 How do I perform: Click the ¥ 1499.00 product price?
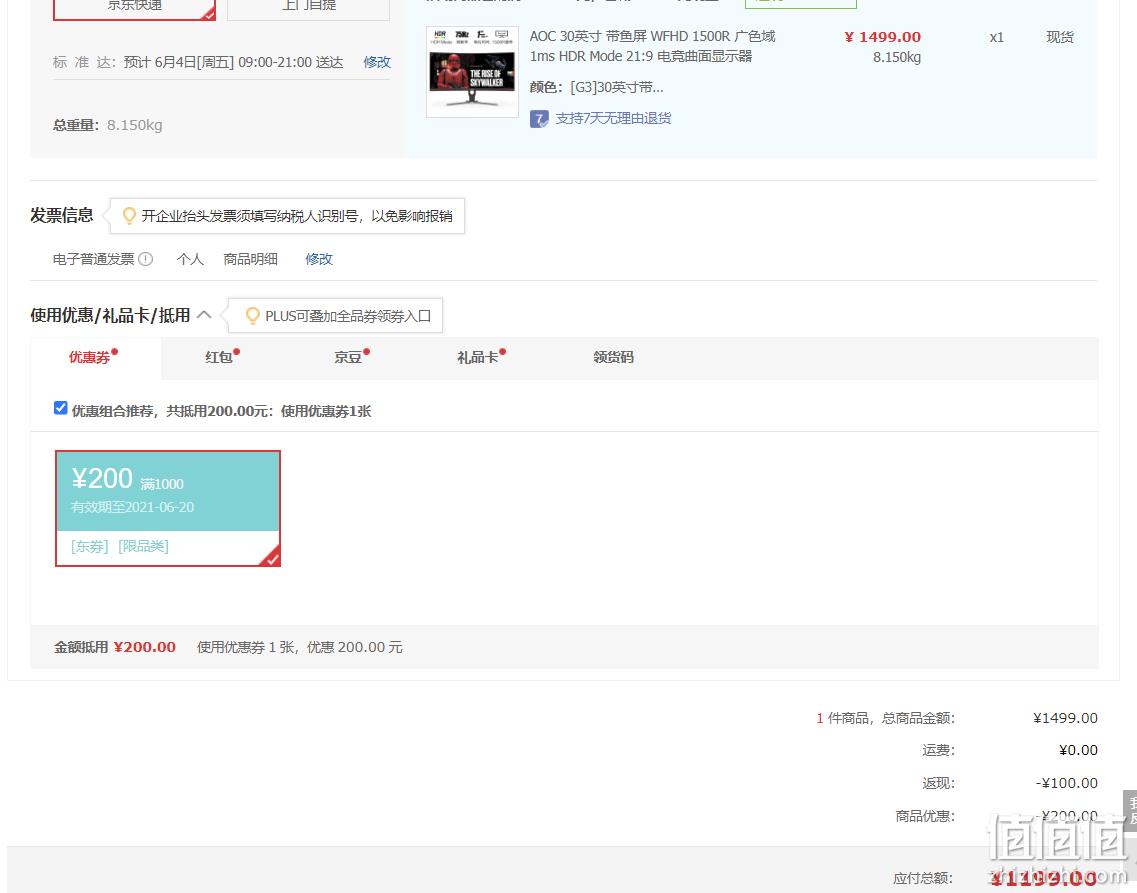point(882,37)
